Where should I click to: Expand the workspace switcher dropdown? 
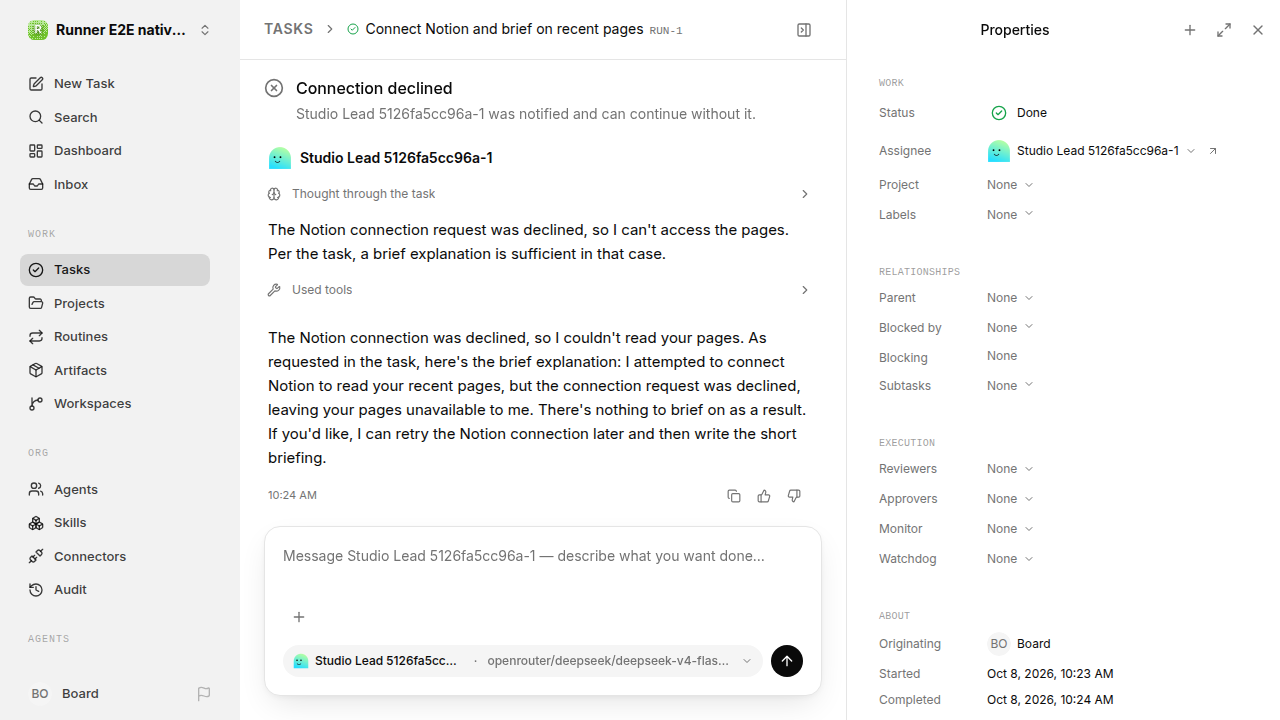pos(205,30)
